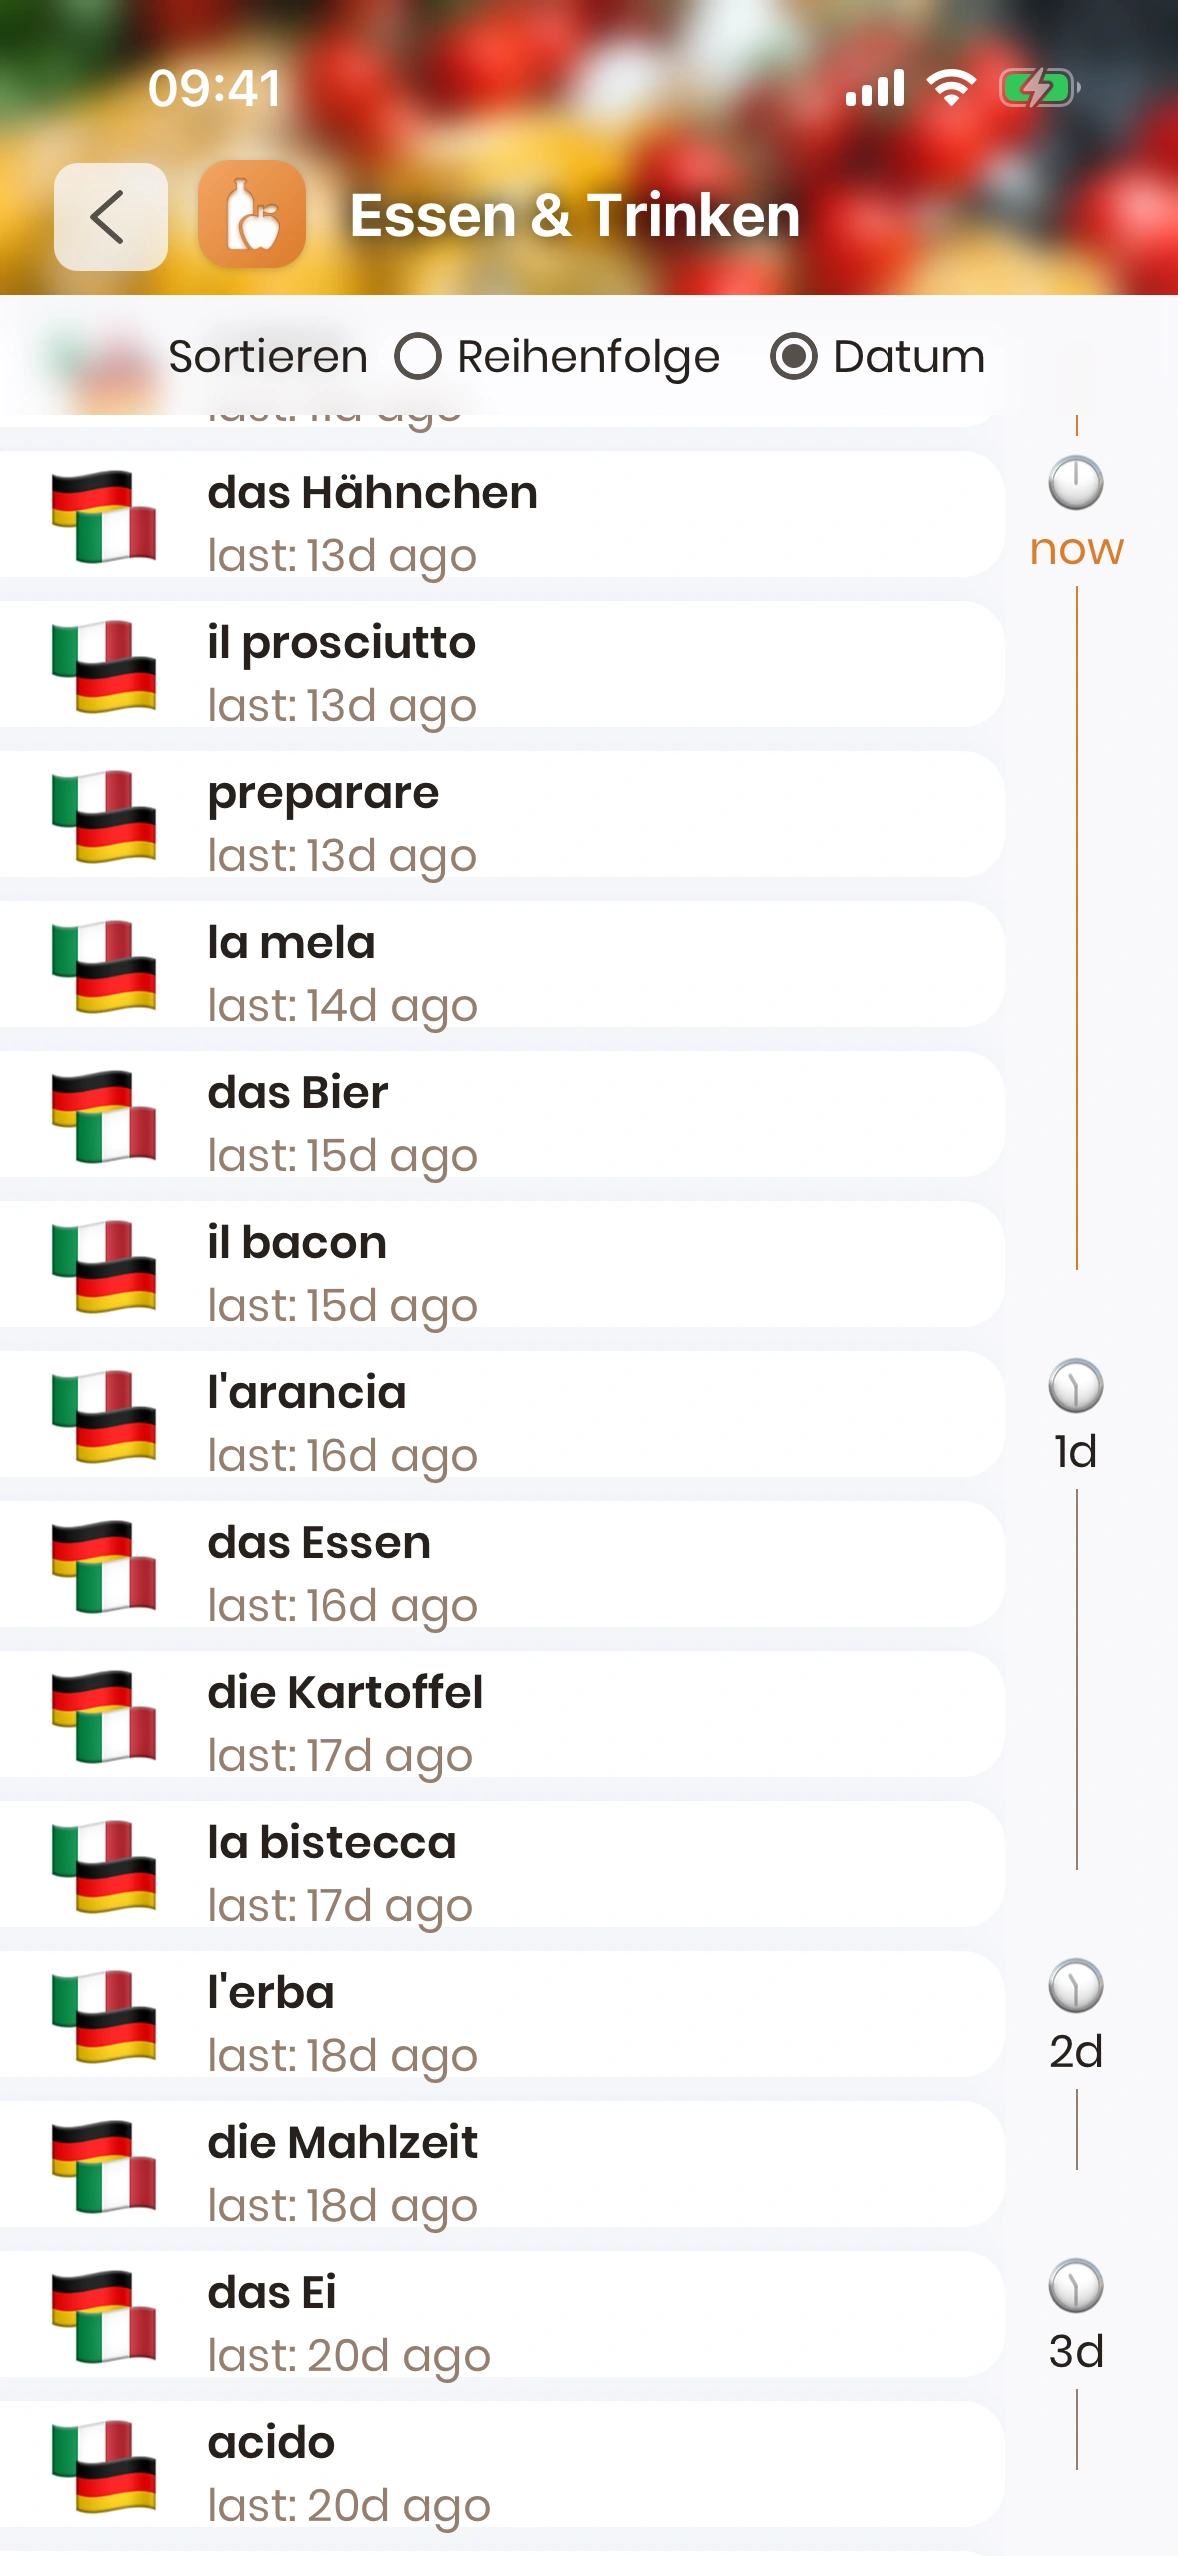Tap the 'Essen & Trinken' header title

coord(575,216)
